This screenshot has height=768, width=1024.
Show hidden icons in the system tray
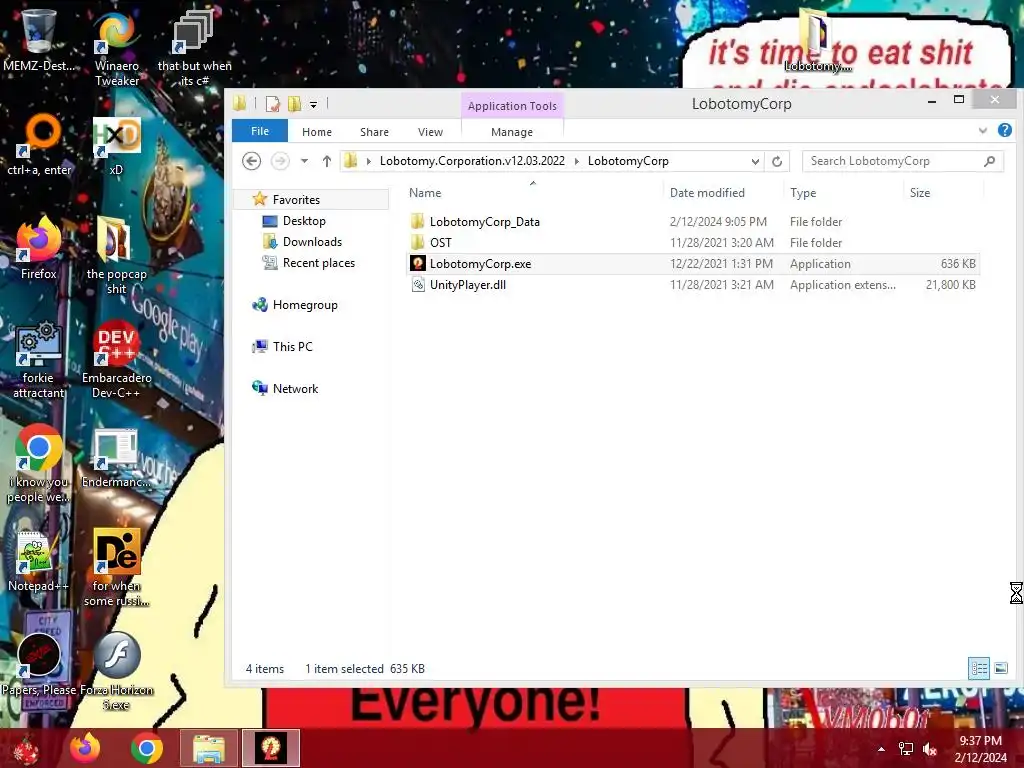pos(882,749)
